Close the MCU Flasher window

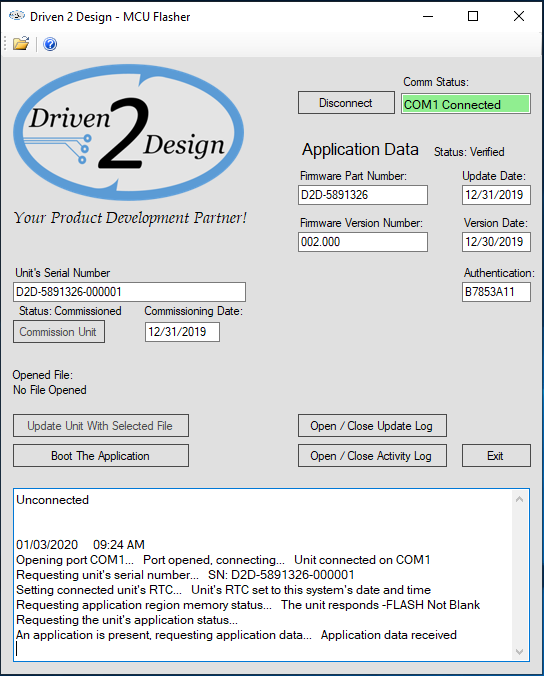519,16
